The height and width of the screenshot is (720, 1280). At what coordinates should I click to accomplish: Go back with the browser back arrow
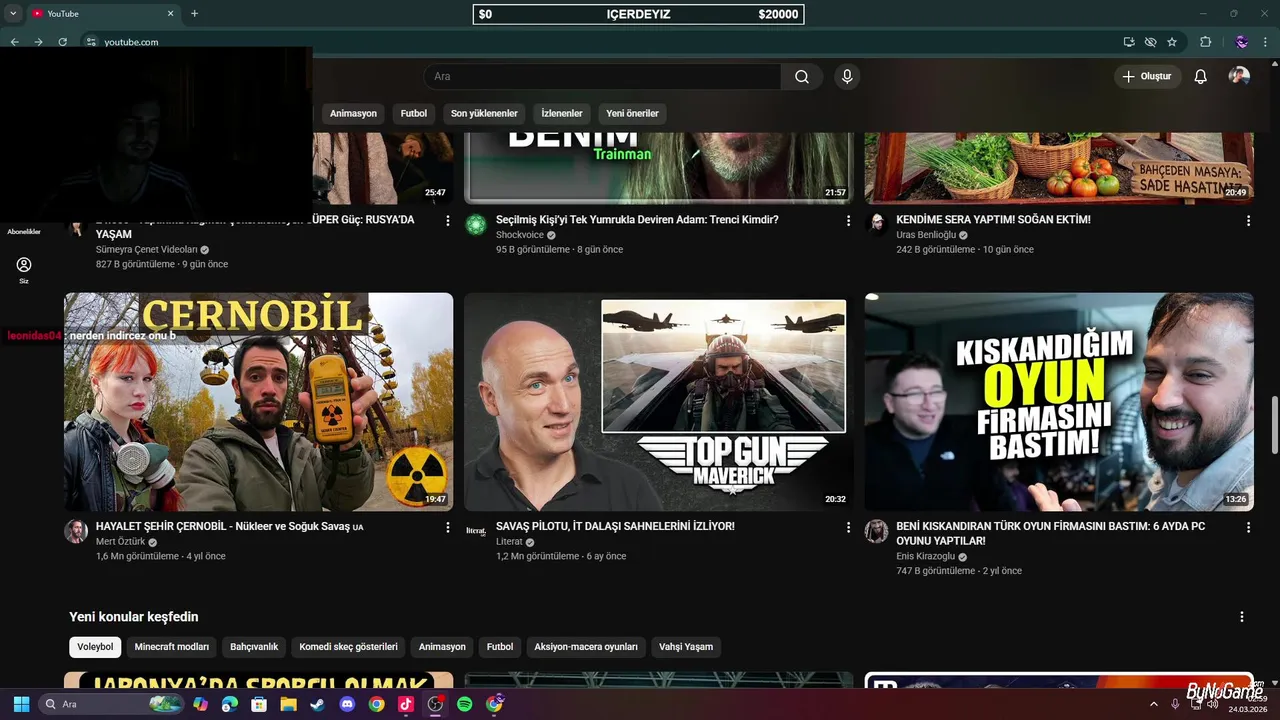click(14, 42)
